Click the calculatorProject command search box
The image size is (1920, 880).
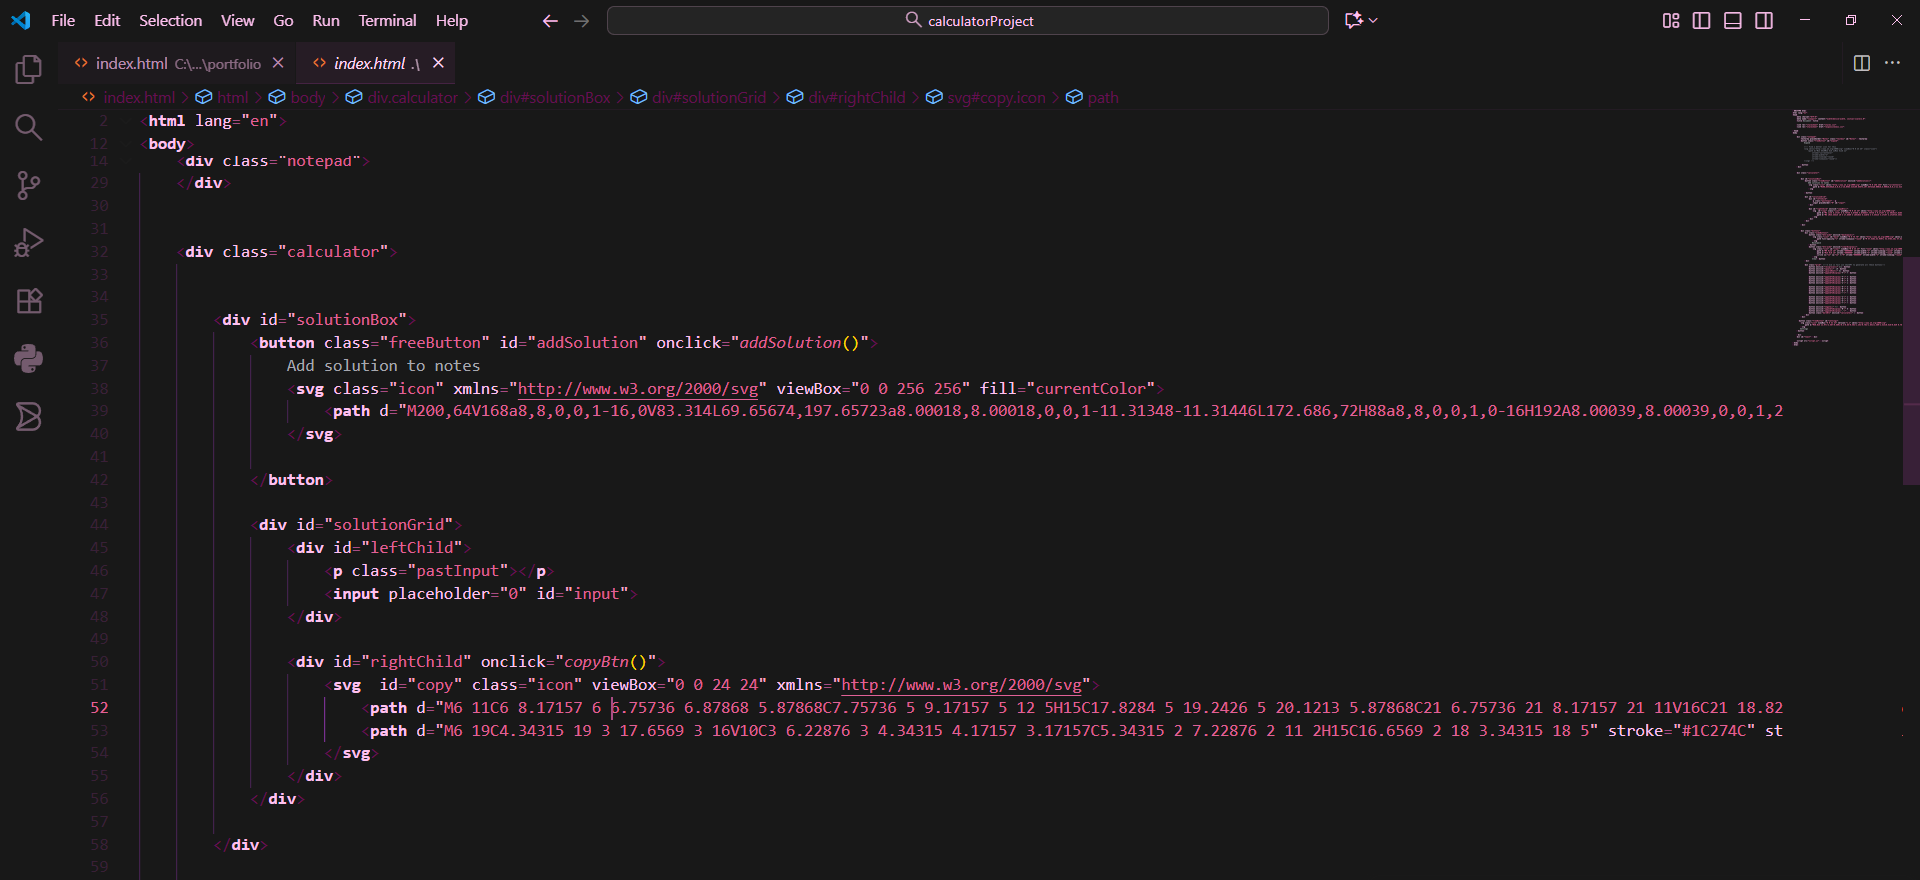pos(967,21)
